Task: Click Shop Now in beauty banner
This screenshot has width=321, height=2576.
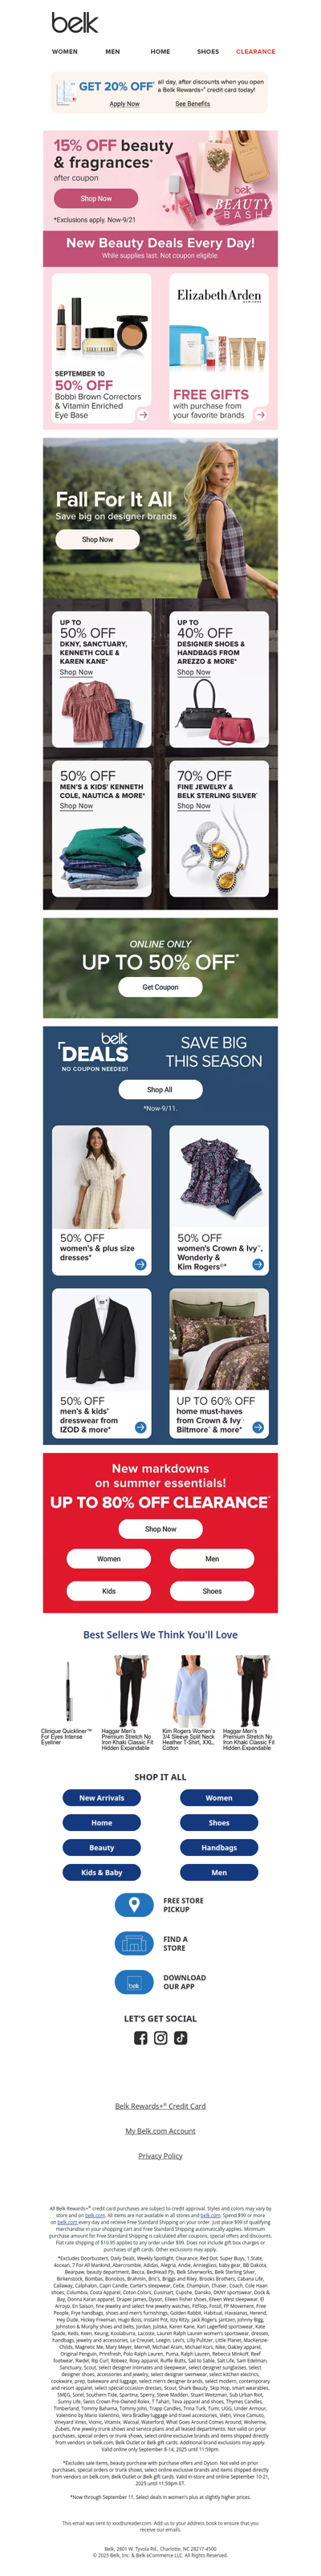Action: (96, 199)
